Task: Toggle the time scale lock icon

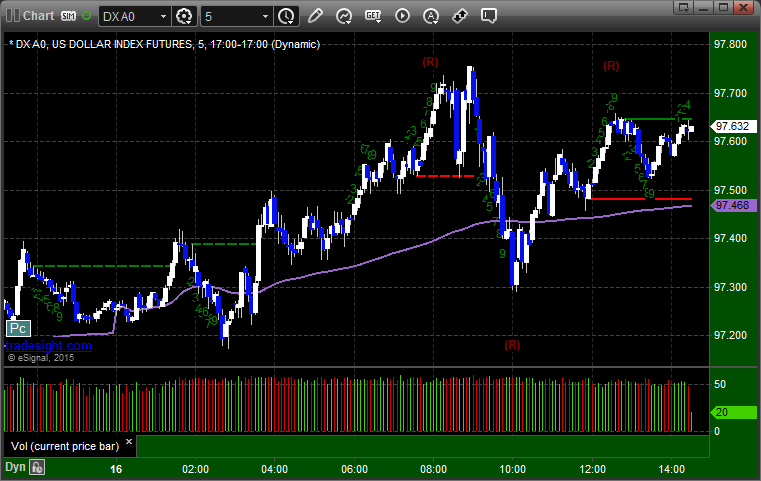Action: click(x=37, y=467)
